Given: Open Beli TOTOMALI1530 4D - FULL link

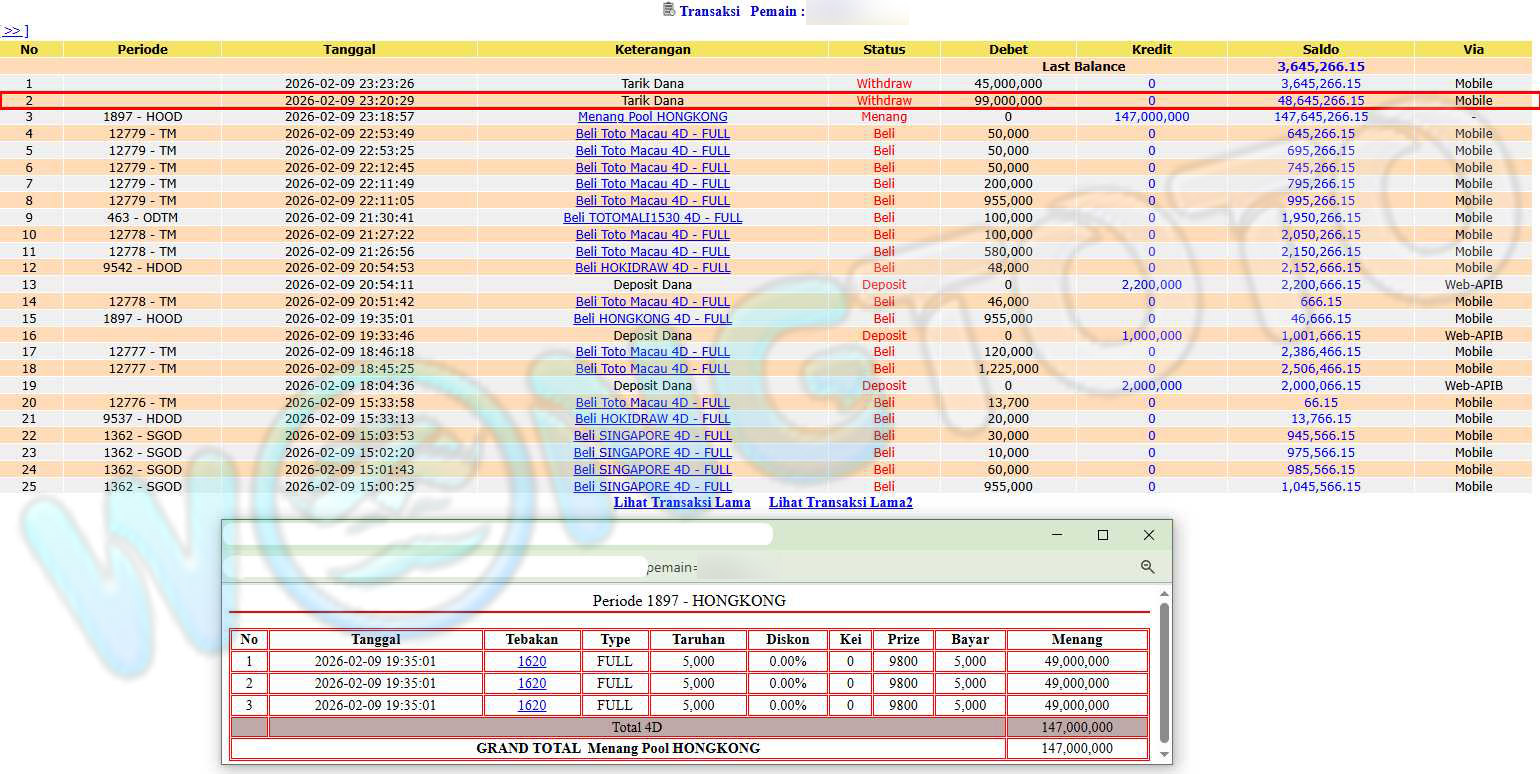Looking at the screenshot, I should click(x=652, y=218).
